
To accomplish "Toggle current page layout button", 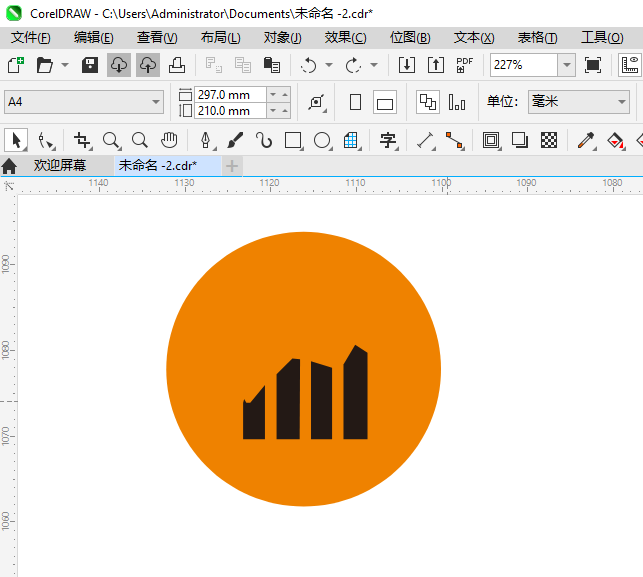I will pos(457,102).
